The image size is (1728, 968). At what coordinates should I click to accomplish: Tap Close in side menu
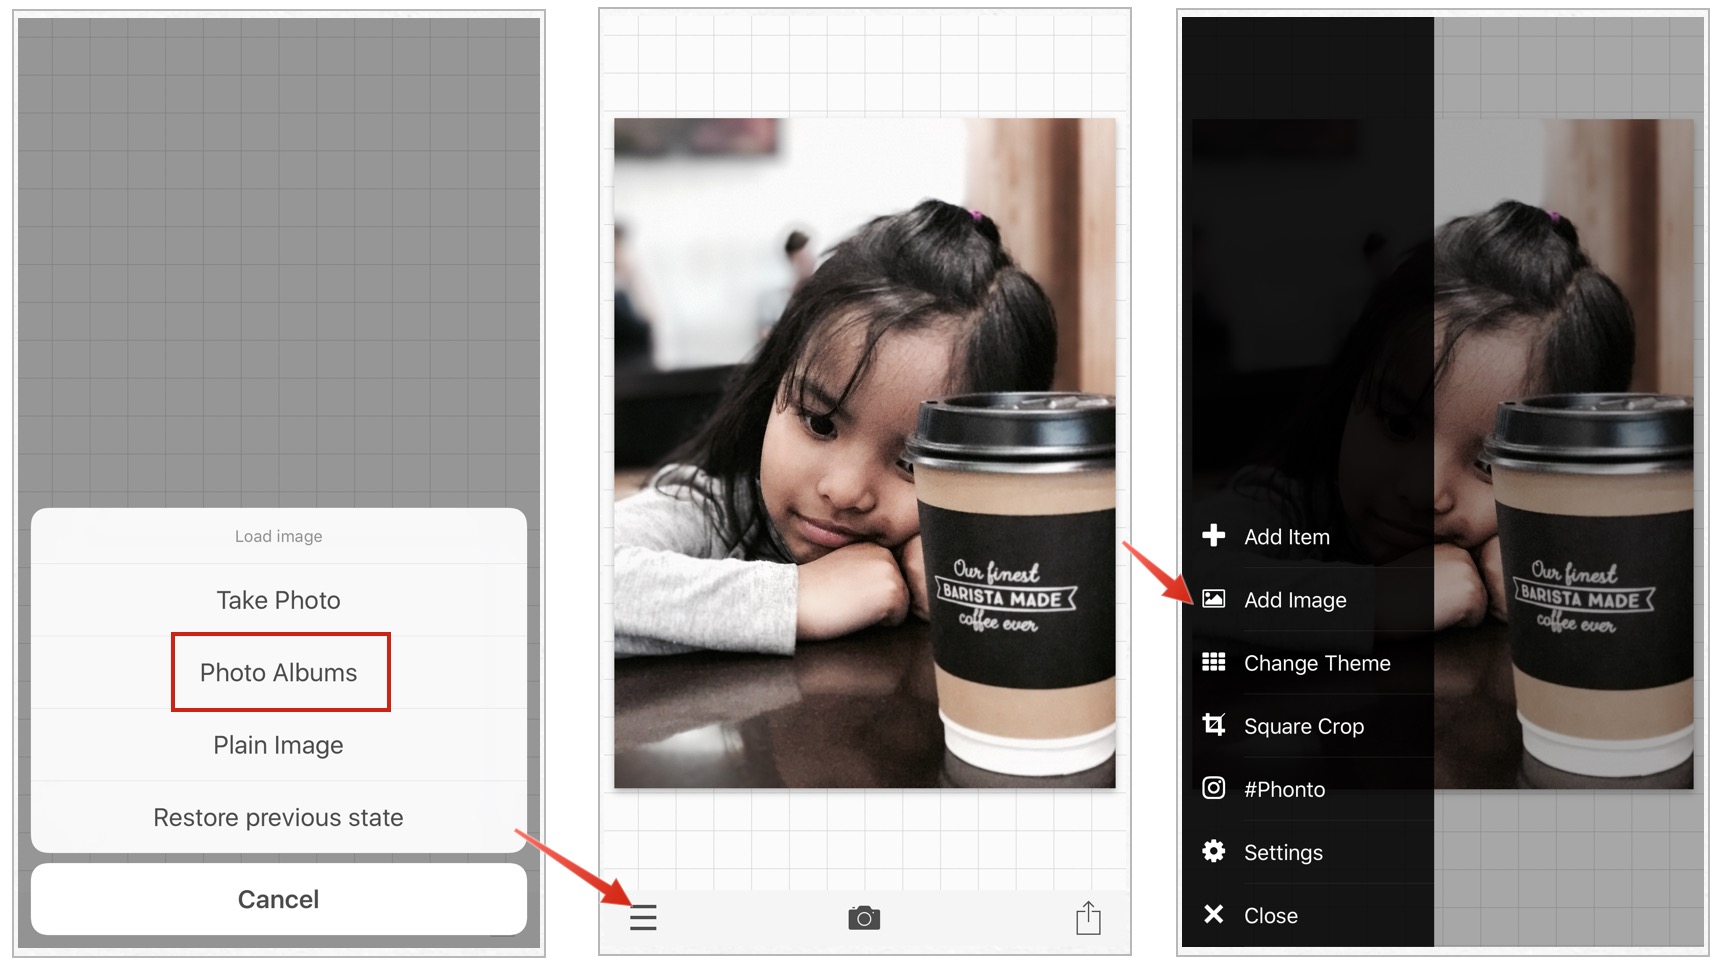pyautogui.click(x=1308, y=915)
